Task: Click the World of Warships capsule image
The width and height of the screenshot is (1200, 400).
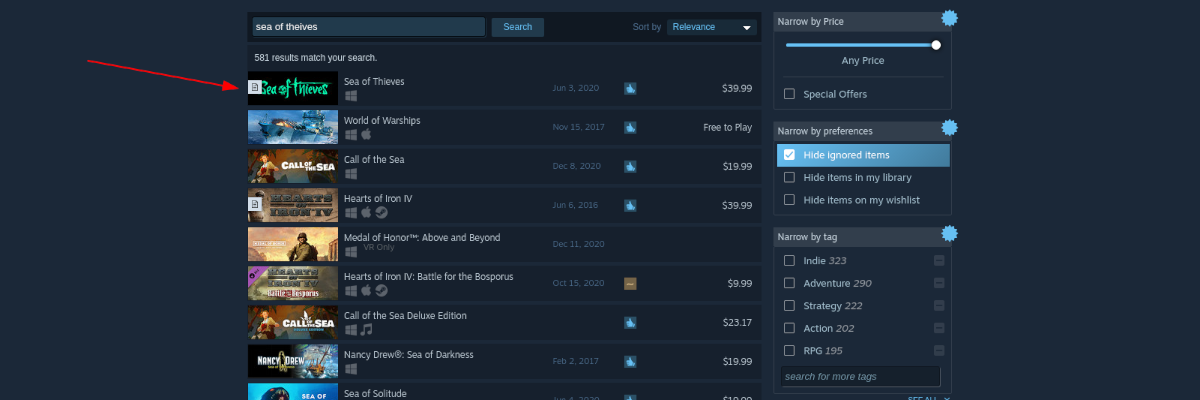Action: click(293, 127)
